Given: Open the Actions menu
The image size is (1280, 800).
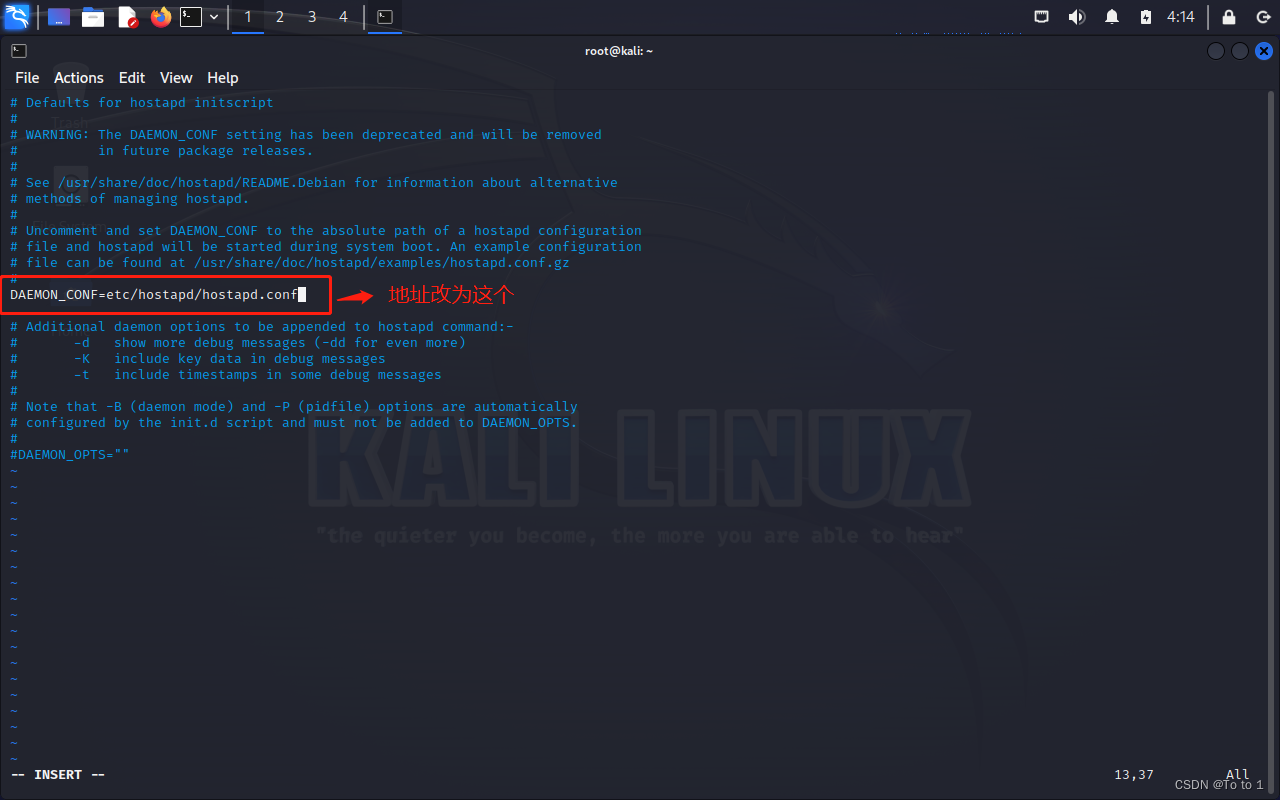Looking at the screenshot, I should click(x=78, y=77).
